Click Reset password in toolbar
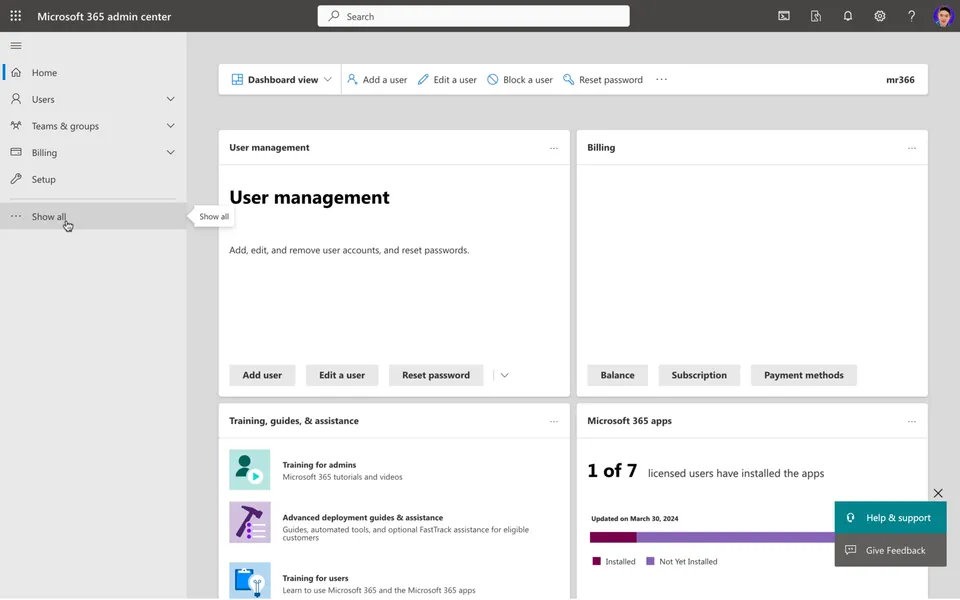The image size is (960, 600). click(603, 80)
